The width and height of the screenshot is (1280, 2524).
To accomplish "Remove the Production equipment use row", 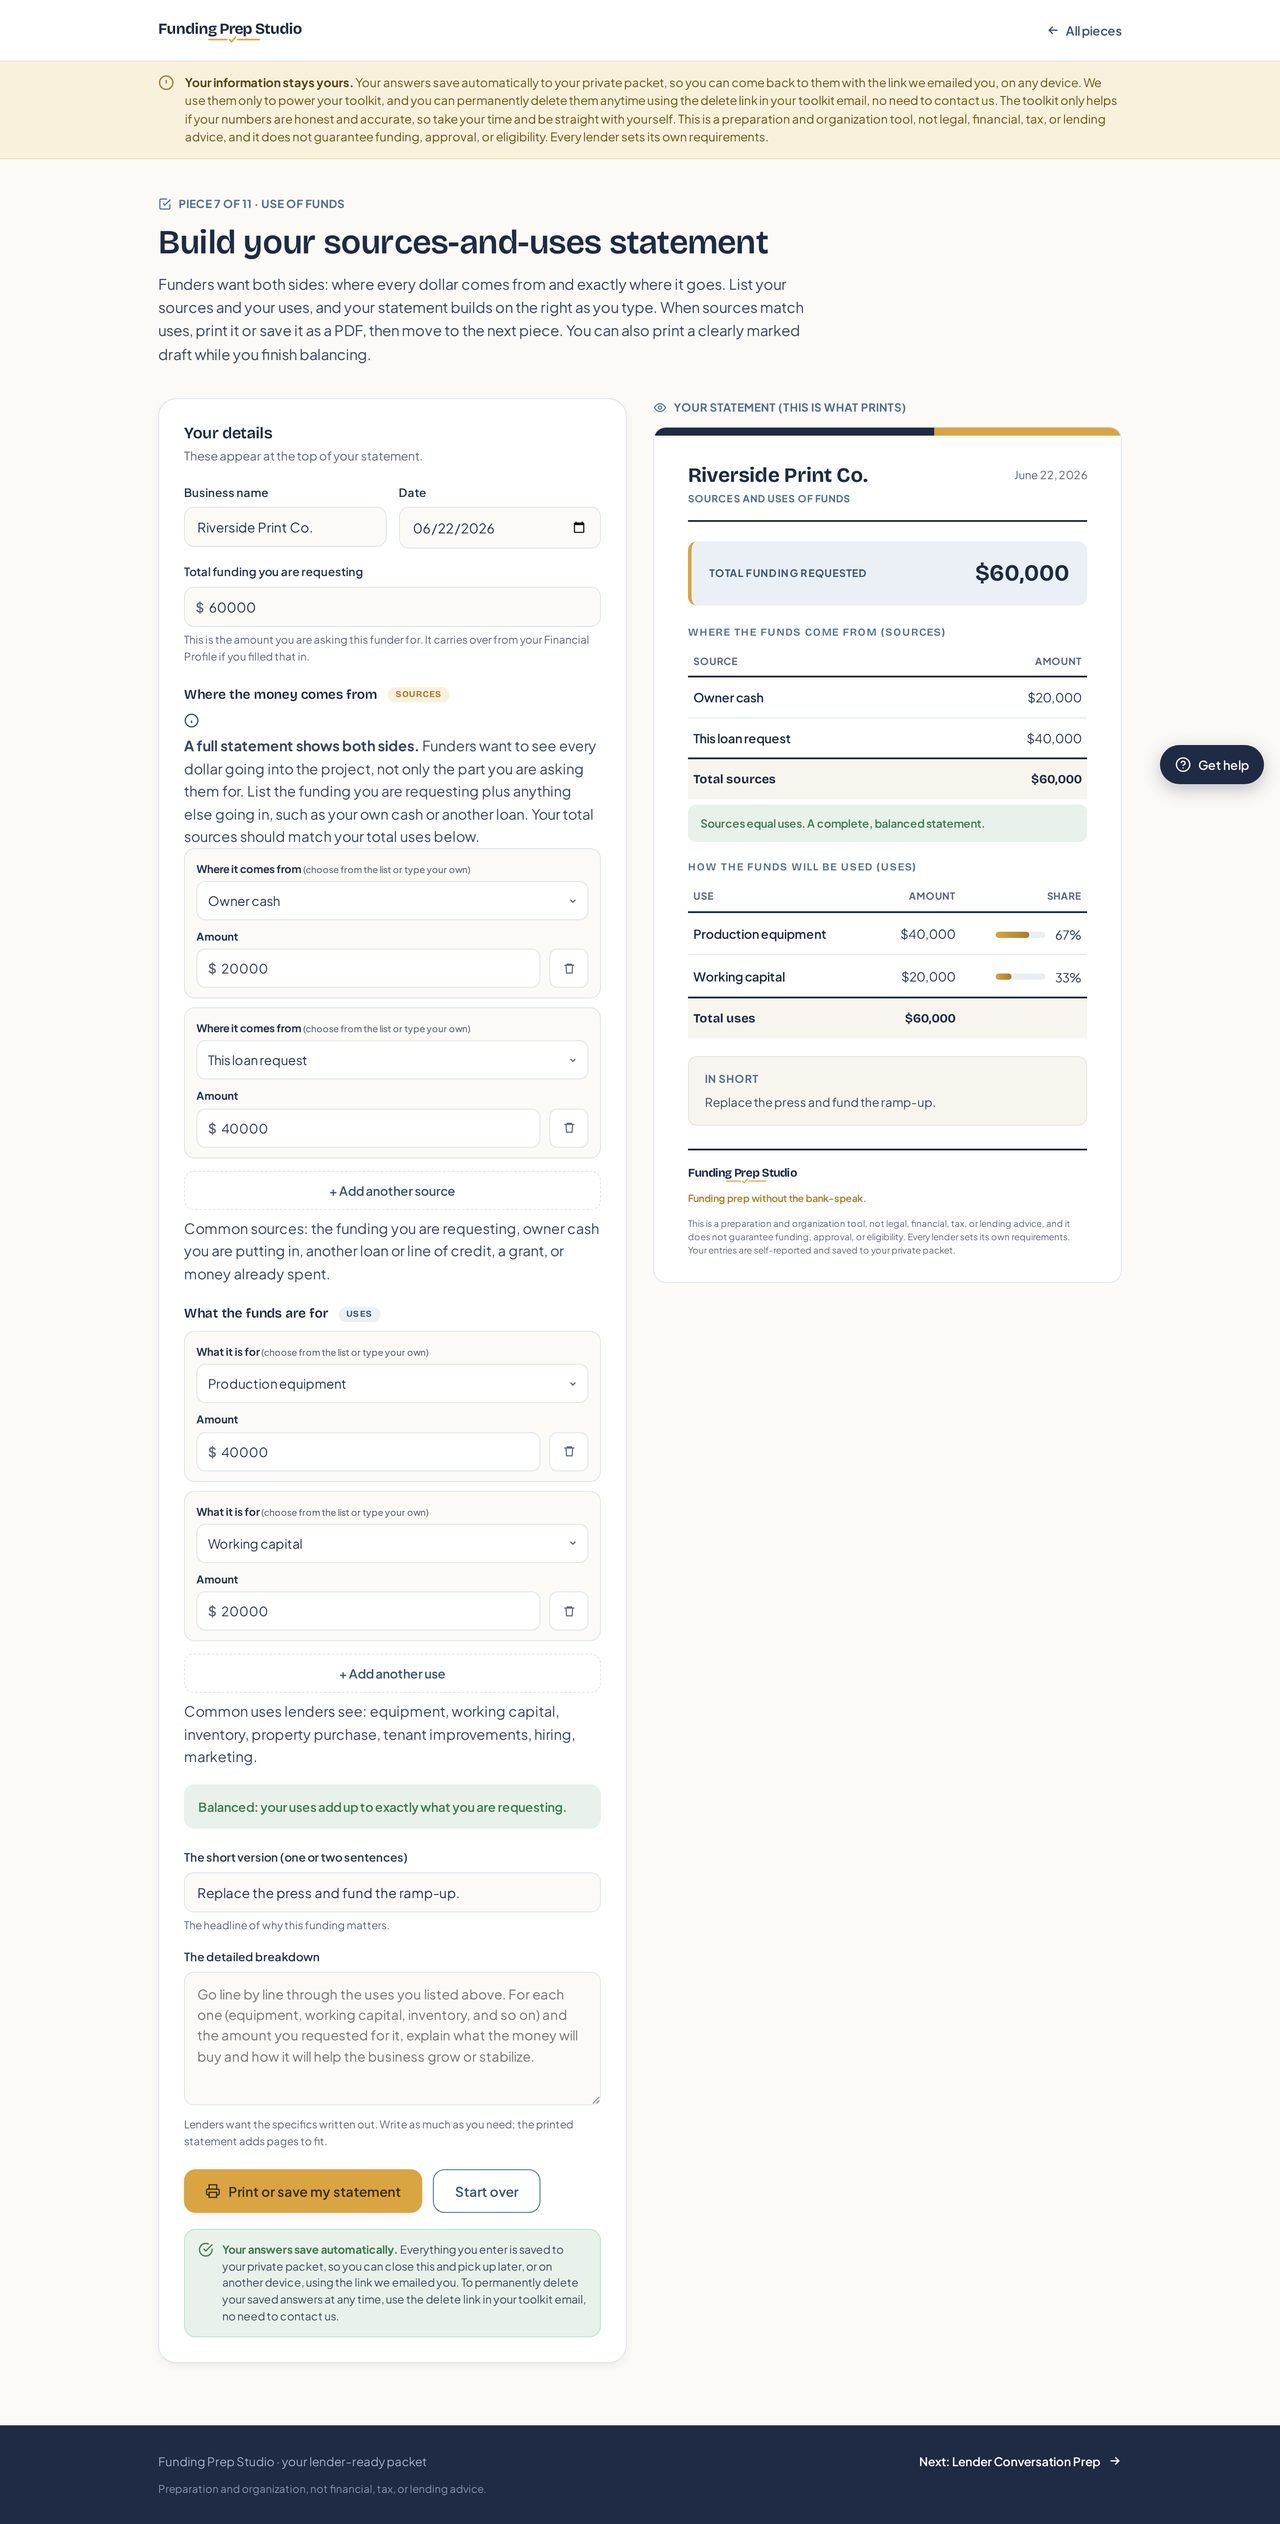I will pyautogui.click(x=569, y=1452).
